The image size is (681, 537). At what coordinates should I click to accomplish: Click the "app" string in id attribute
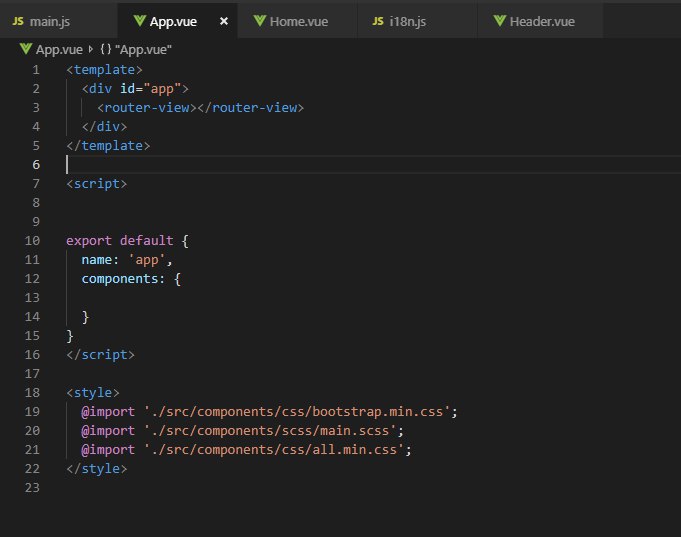162,89
